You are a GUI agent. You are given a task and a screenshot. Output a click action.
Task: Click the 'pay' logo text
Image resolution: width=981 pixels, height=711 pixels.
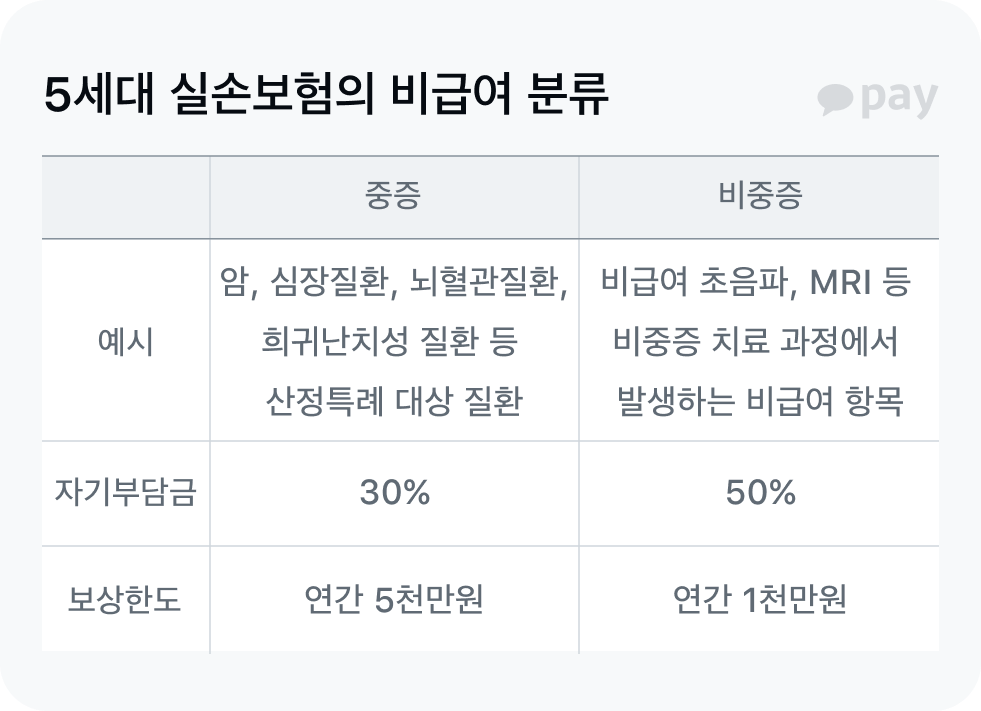coord(898,100)
